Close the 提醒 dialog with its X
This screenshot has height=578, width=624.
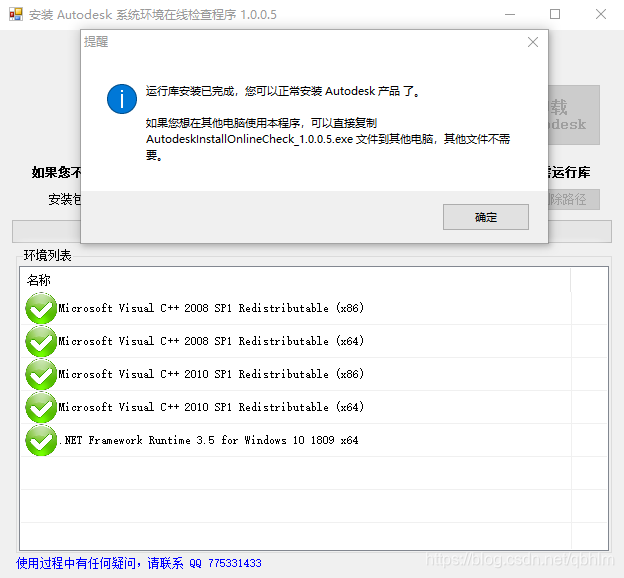[x=533, y=42]
